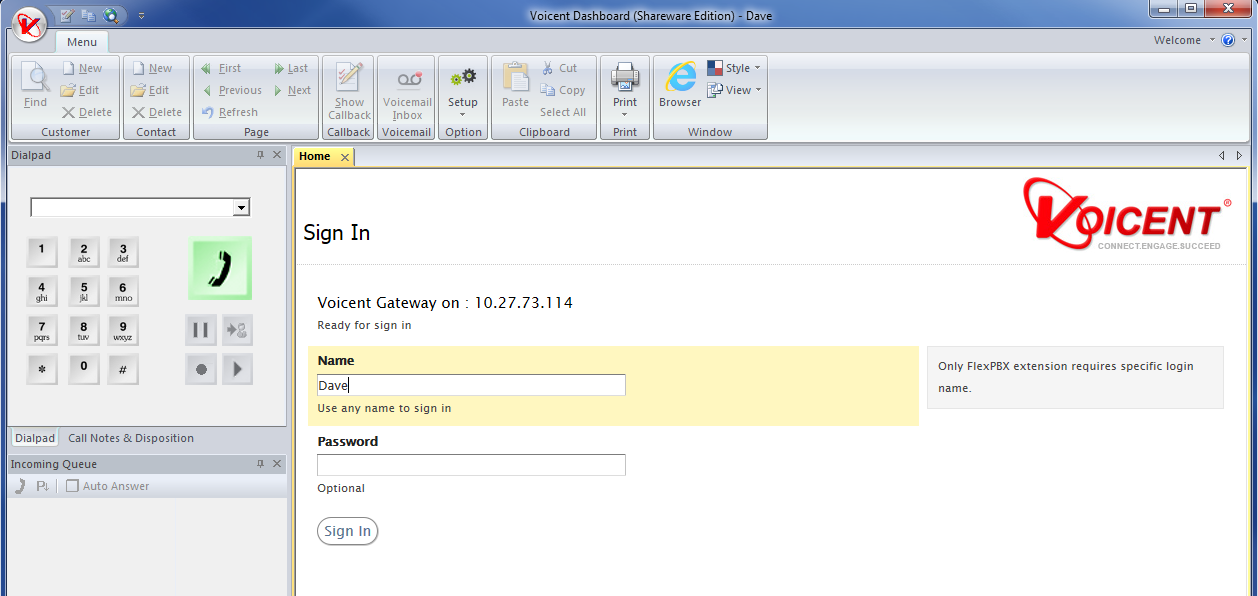Image resolution: width=1258 pixels, height=596 pixels.
Task: Switch to Call Notes & Disposition tab
Action: click(131, 438)
